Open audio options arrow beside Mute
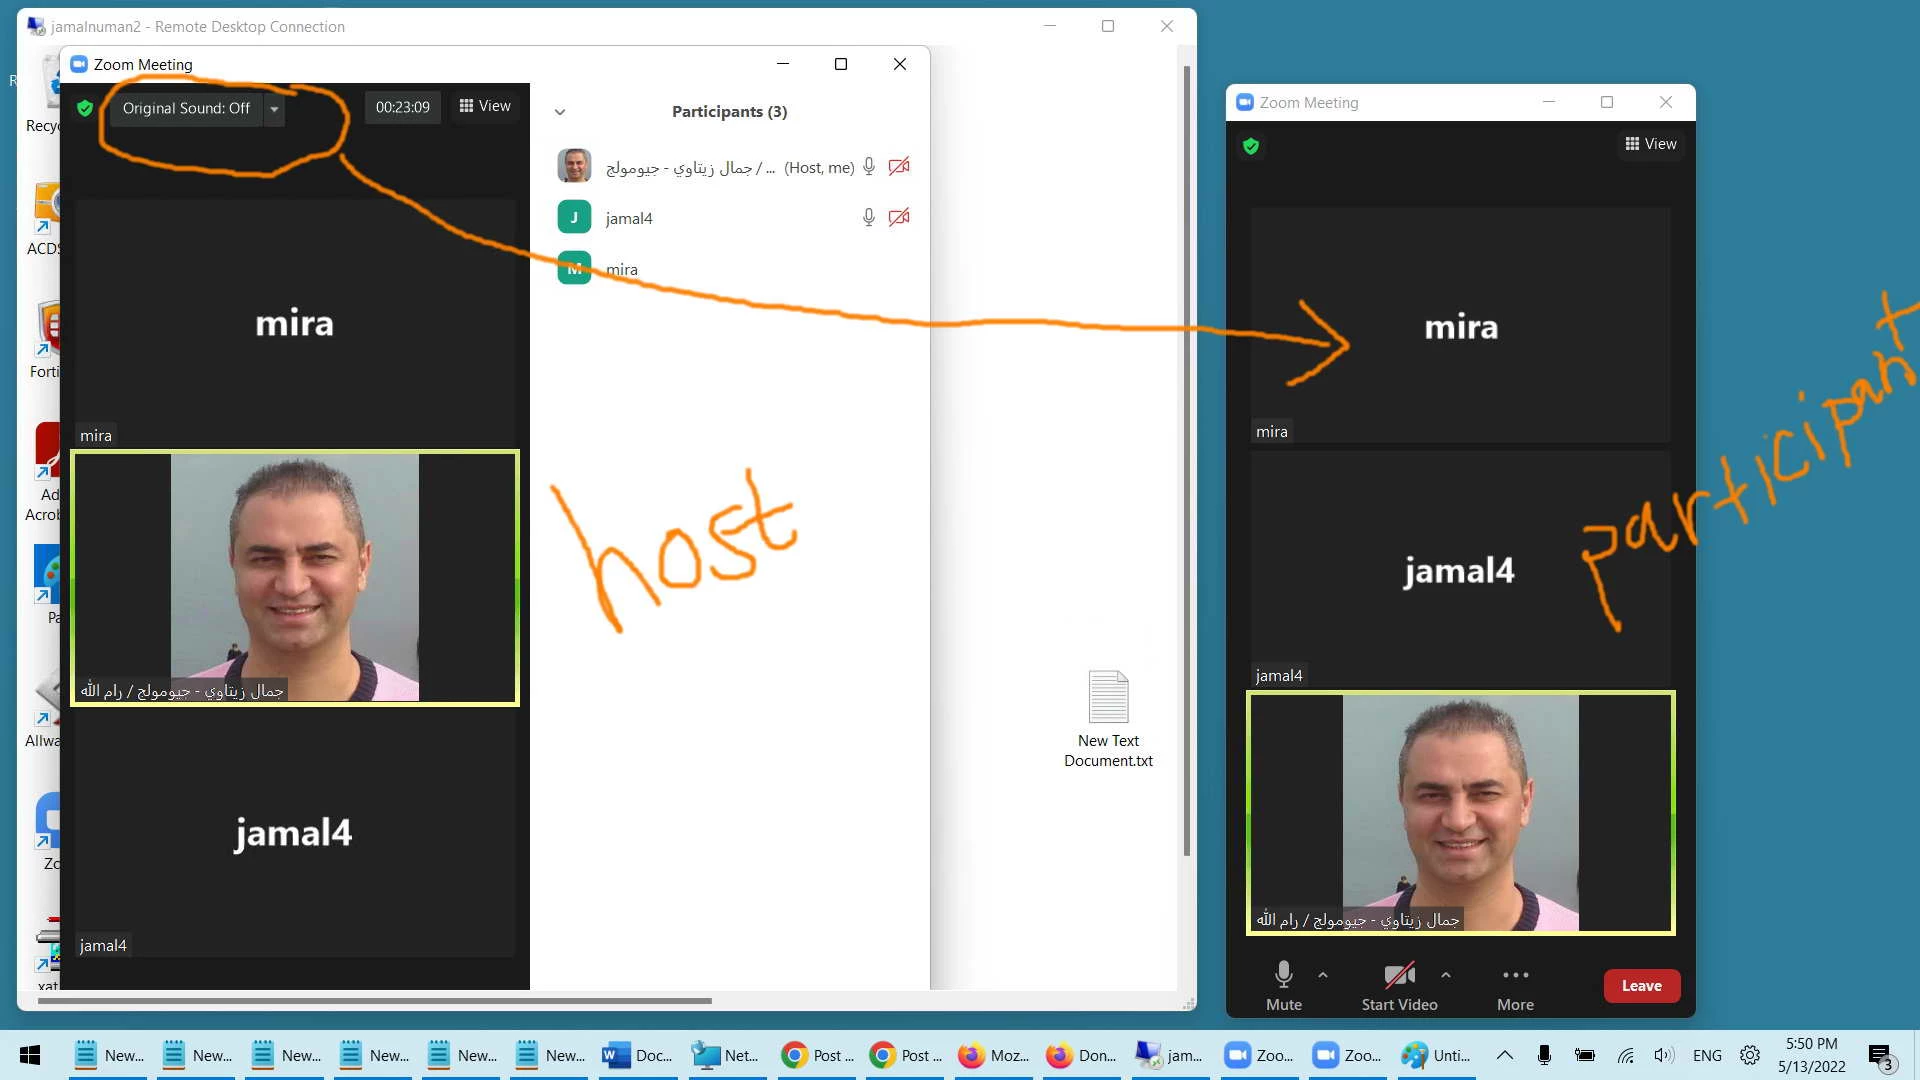This screenshot has height=1080, width=1920. (1323, 974)
